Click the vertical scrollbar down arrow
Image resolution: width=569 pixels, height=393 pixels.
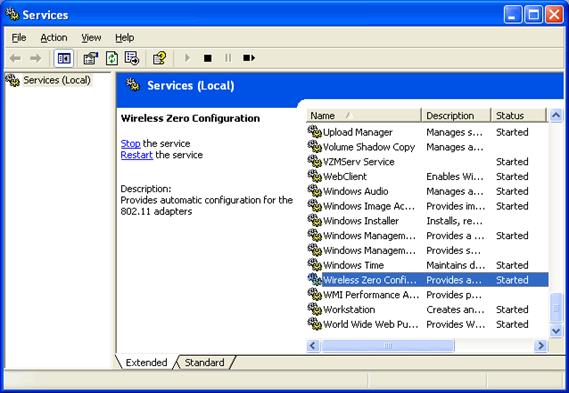(556, 331)
